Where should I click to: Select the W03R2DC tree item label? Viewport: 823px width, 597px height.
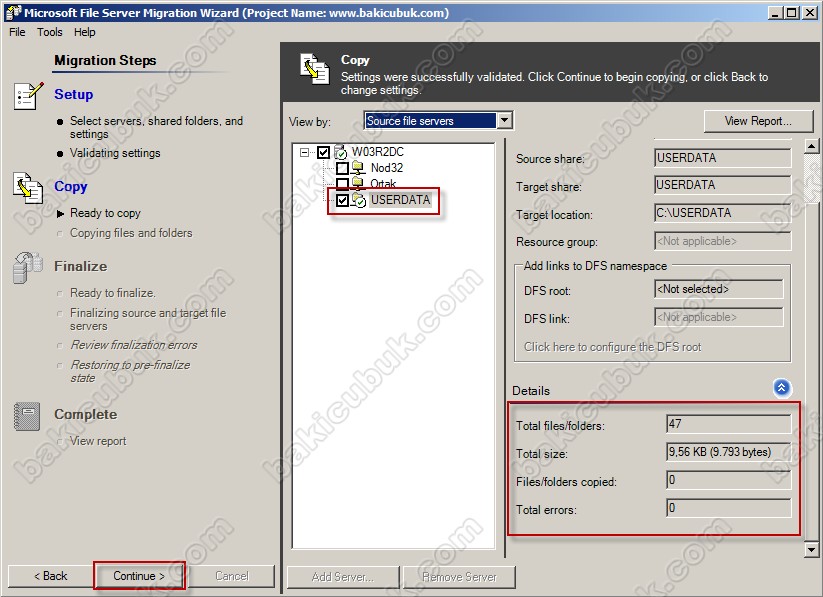378,152
